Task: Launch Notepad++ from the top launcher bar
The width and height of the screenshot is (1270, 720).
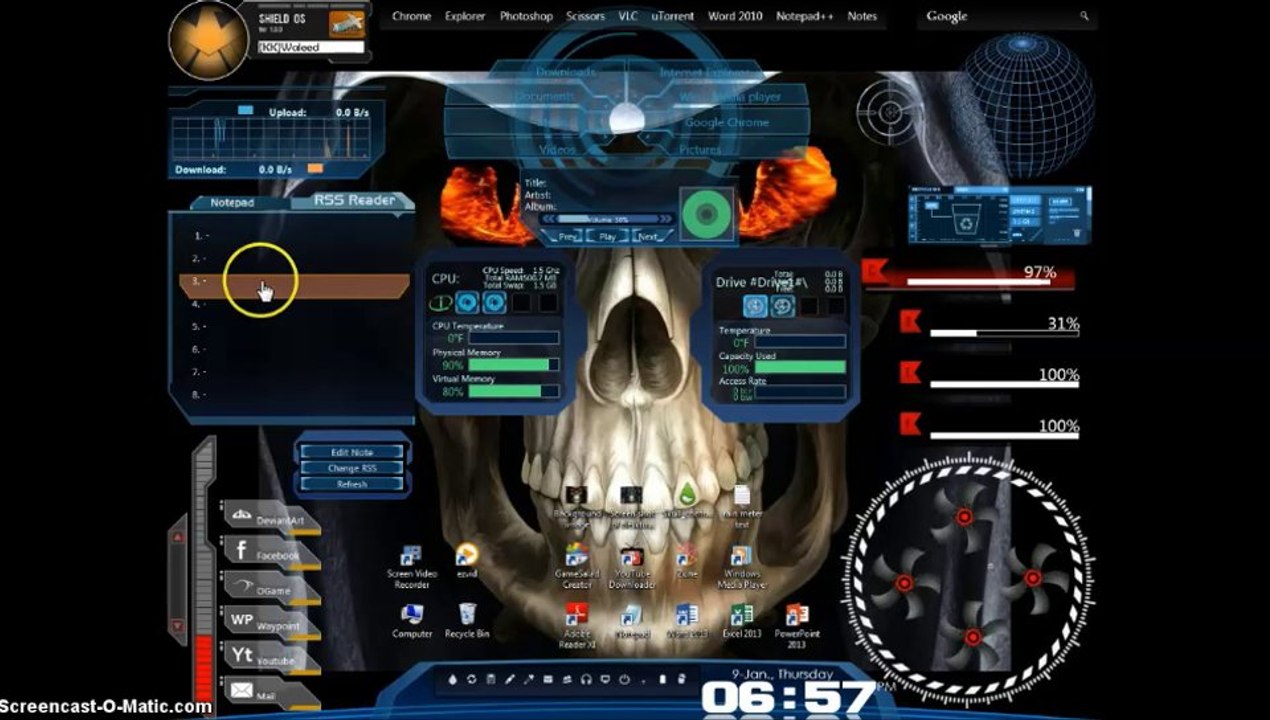Action: (806, 16)
